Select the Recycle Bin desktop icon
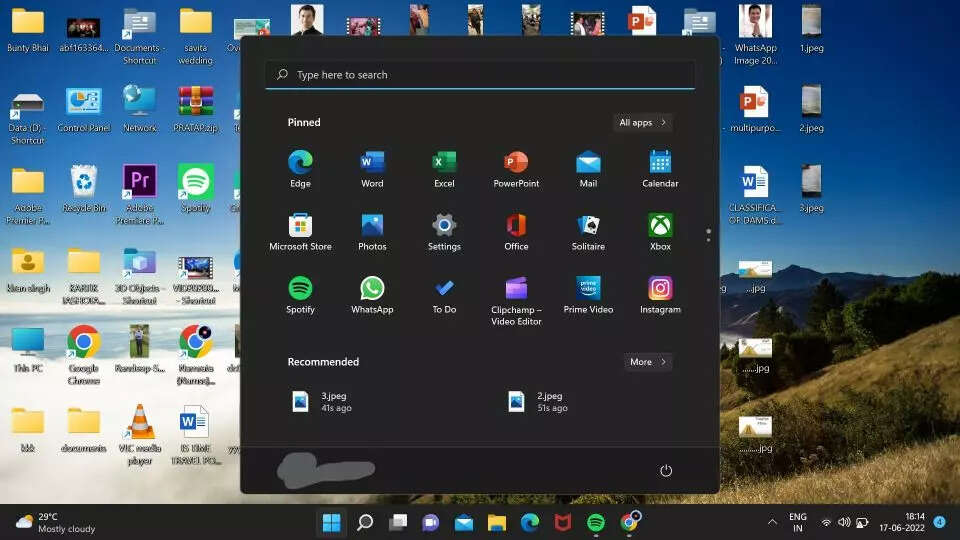960x540 pixels. point(84,189)
